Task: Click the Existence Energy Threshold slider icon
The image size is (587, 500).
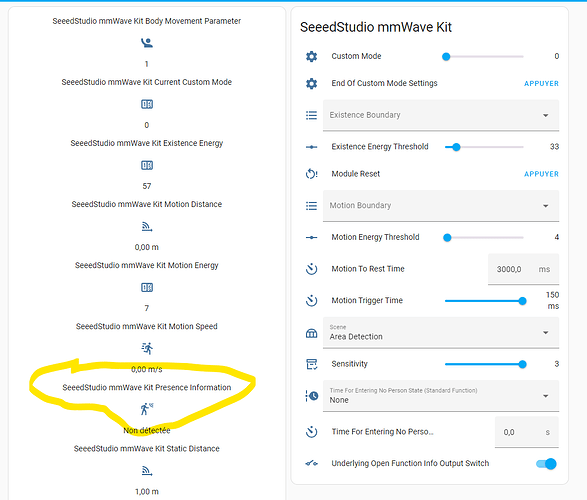Action: click(x=311, y=147)
